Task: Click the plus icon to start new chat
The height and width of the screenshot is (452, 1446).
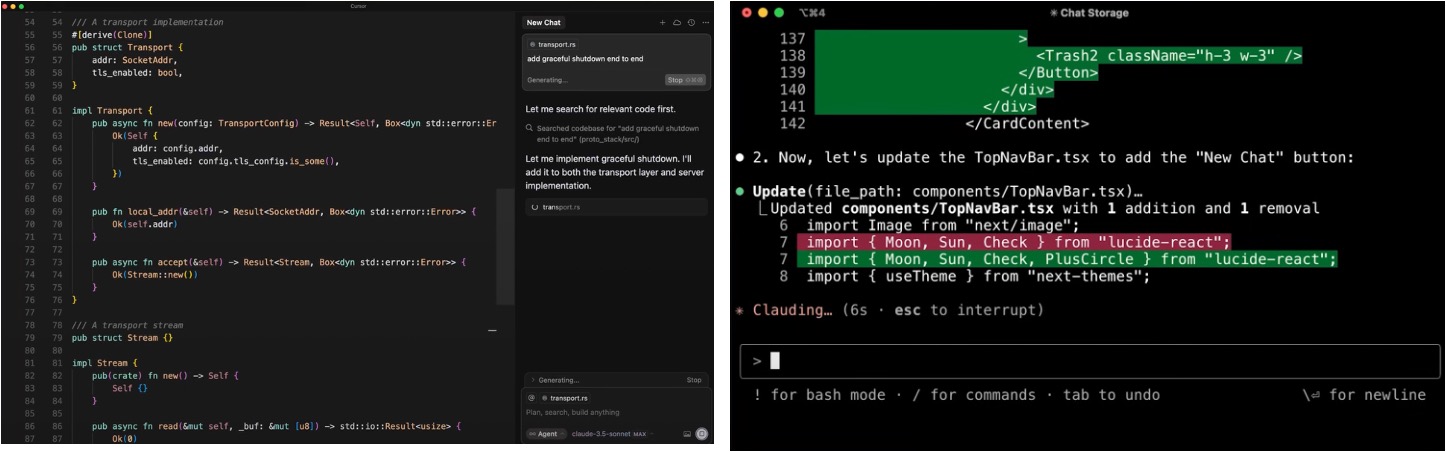Action: (x=662, y=22)
